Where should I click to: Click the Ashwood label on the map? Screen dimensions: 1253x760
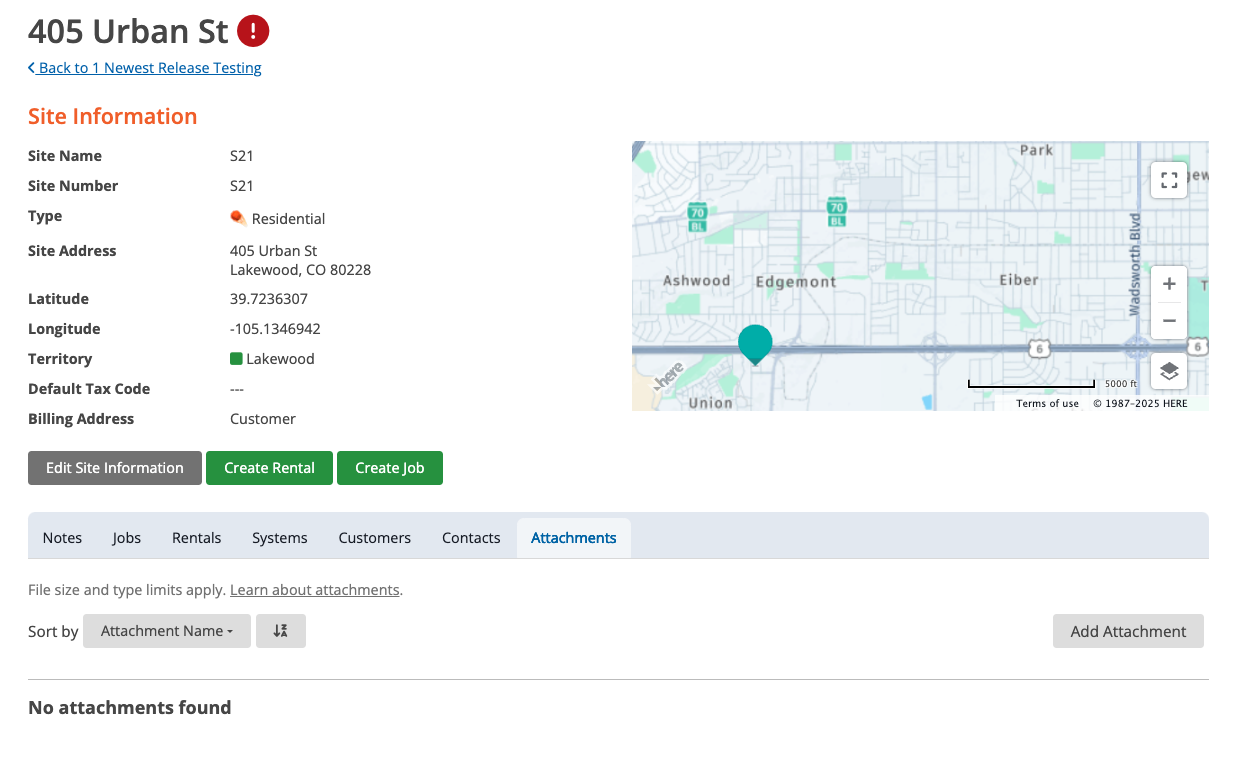click(x=697, y=281)
